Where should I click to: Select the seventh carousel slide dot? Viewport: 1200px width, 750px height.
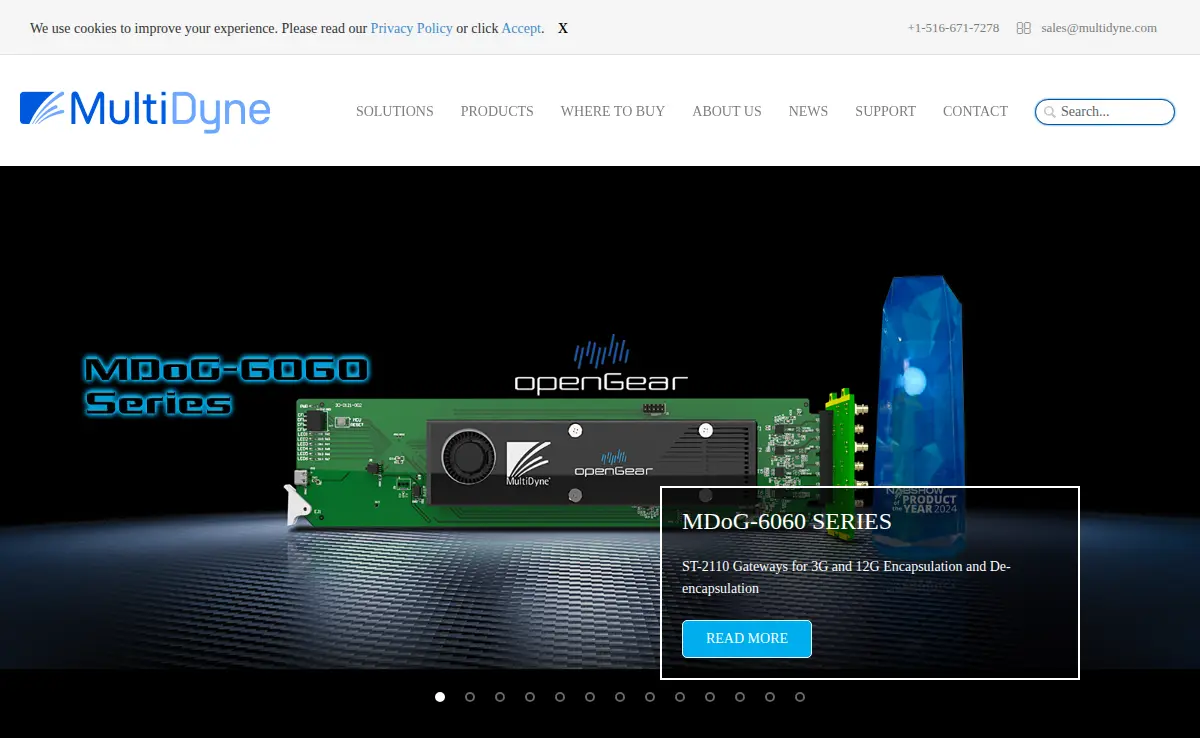tap(620, 697)
